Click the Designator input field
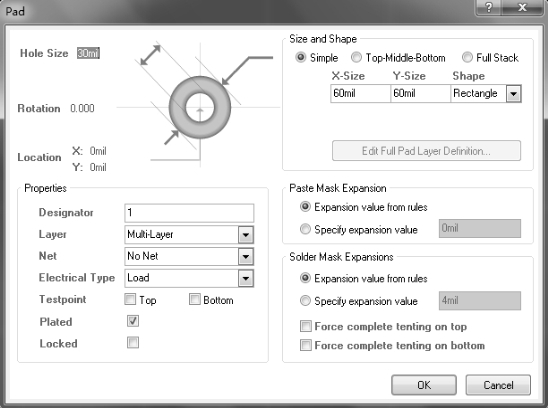Image resolution: width=548 pixels, height=408 pixels. pyautogui.click(x=189, y=213)
